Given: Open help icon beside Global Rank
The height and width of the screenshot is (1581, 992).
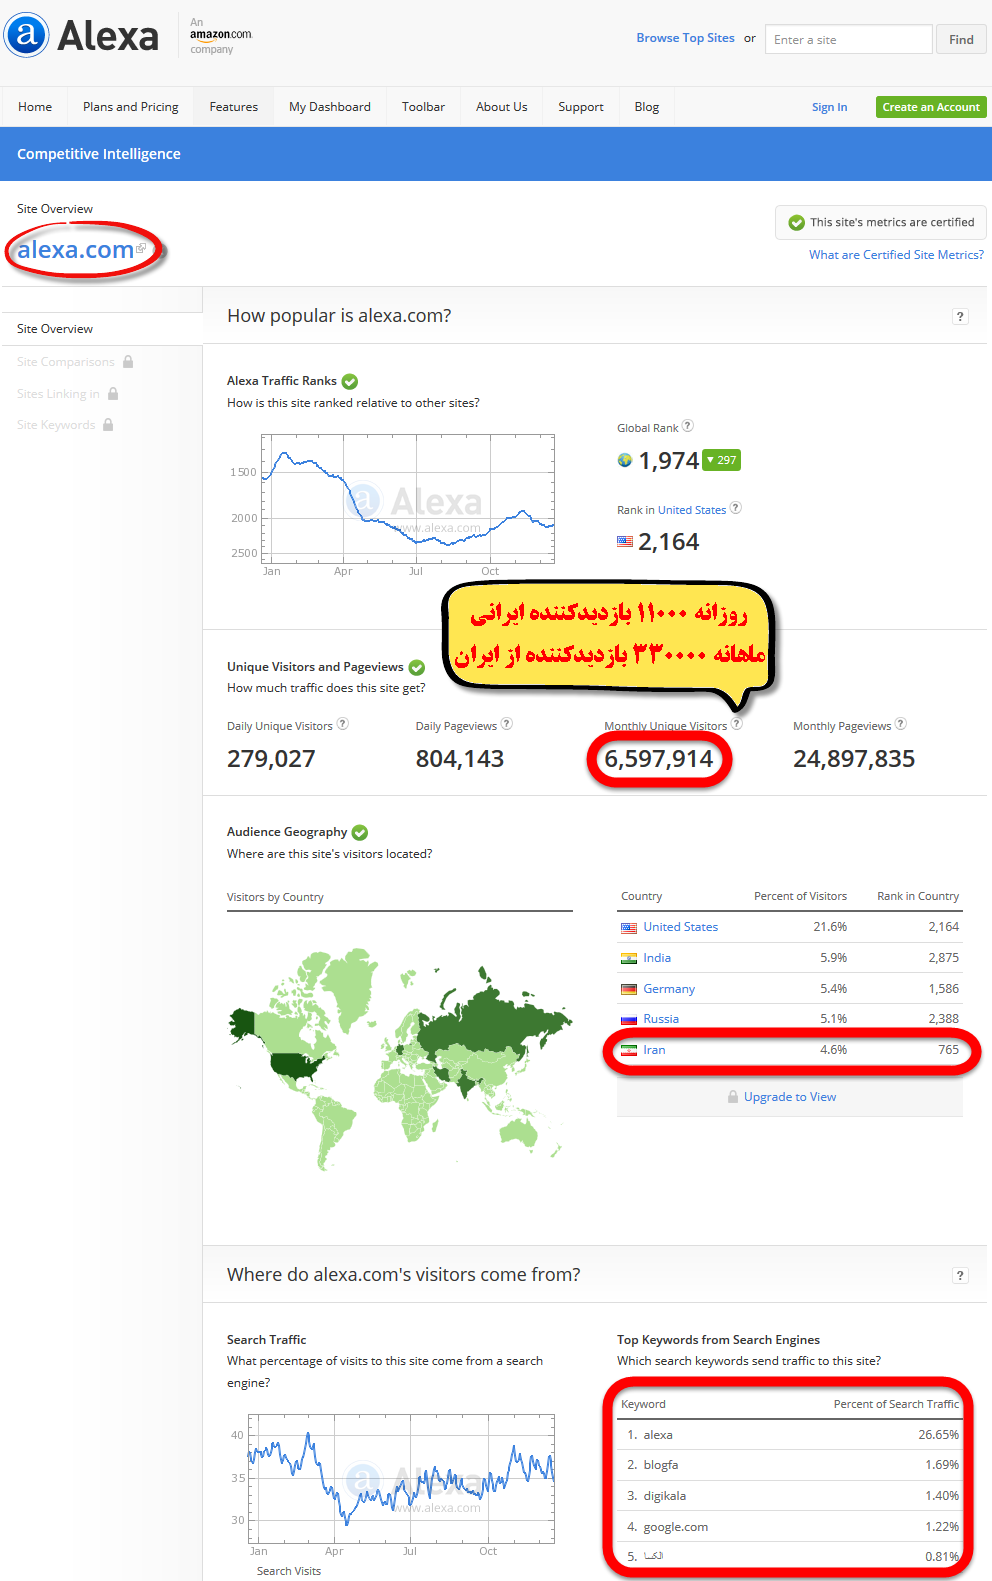Looking at the screenshot, I should pyautogui.click(x=688, y=426).
